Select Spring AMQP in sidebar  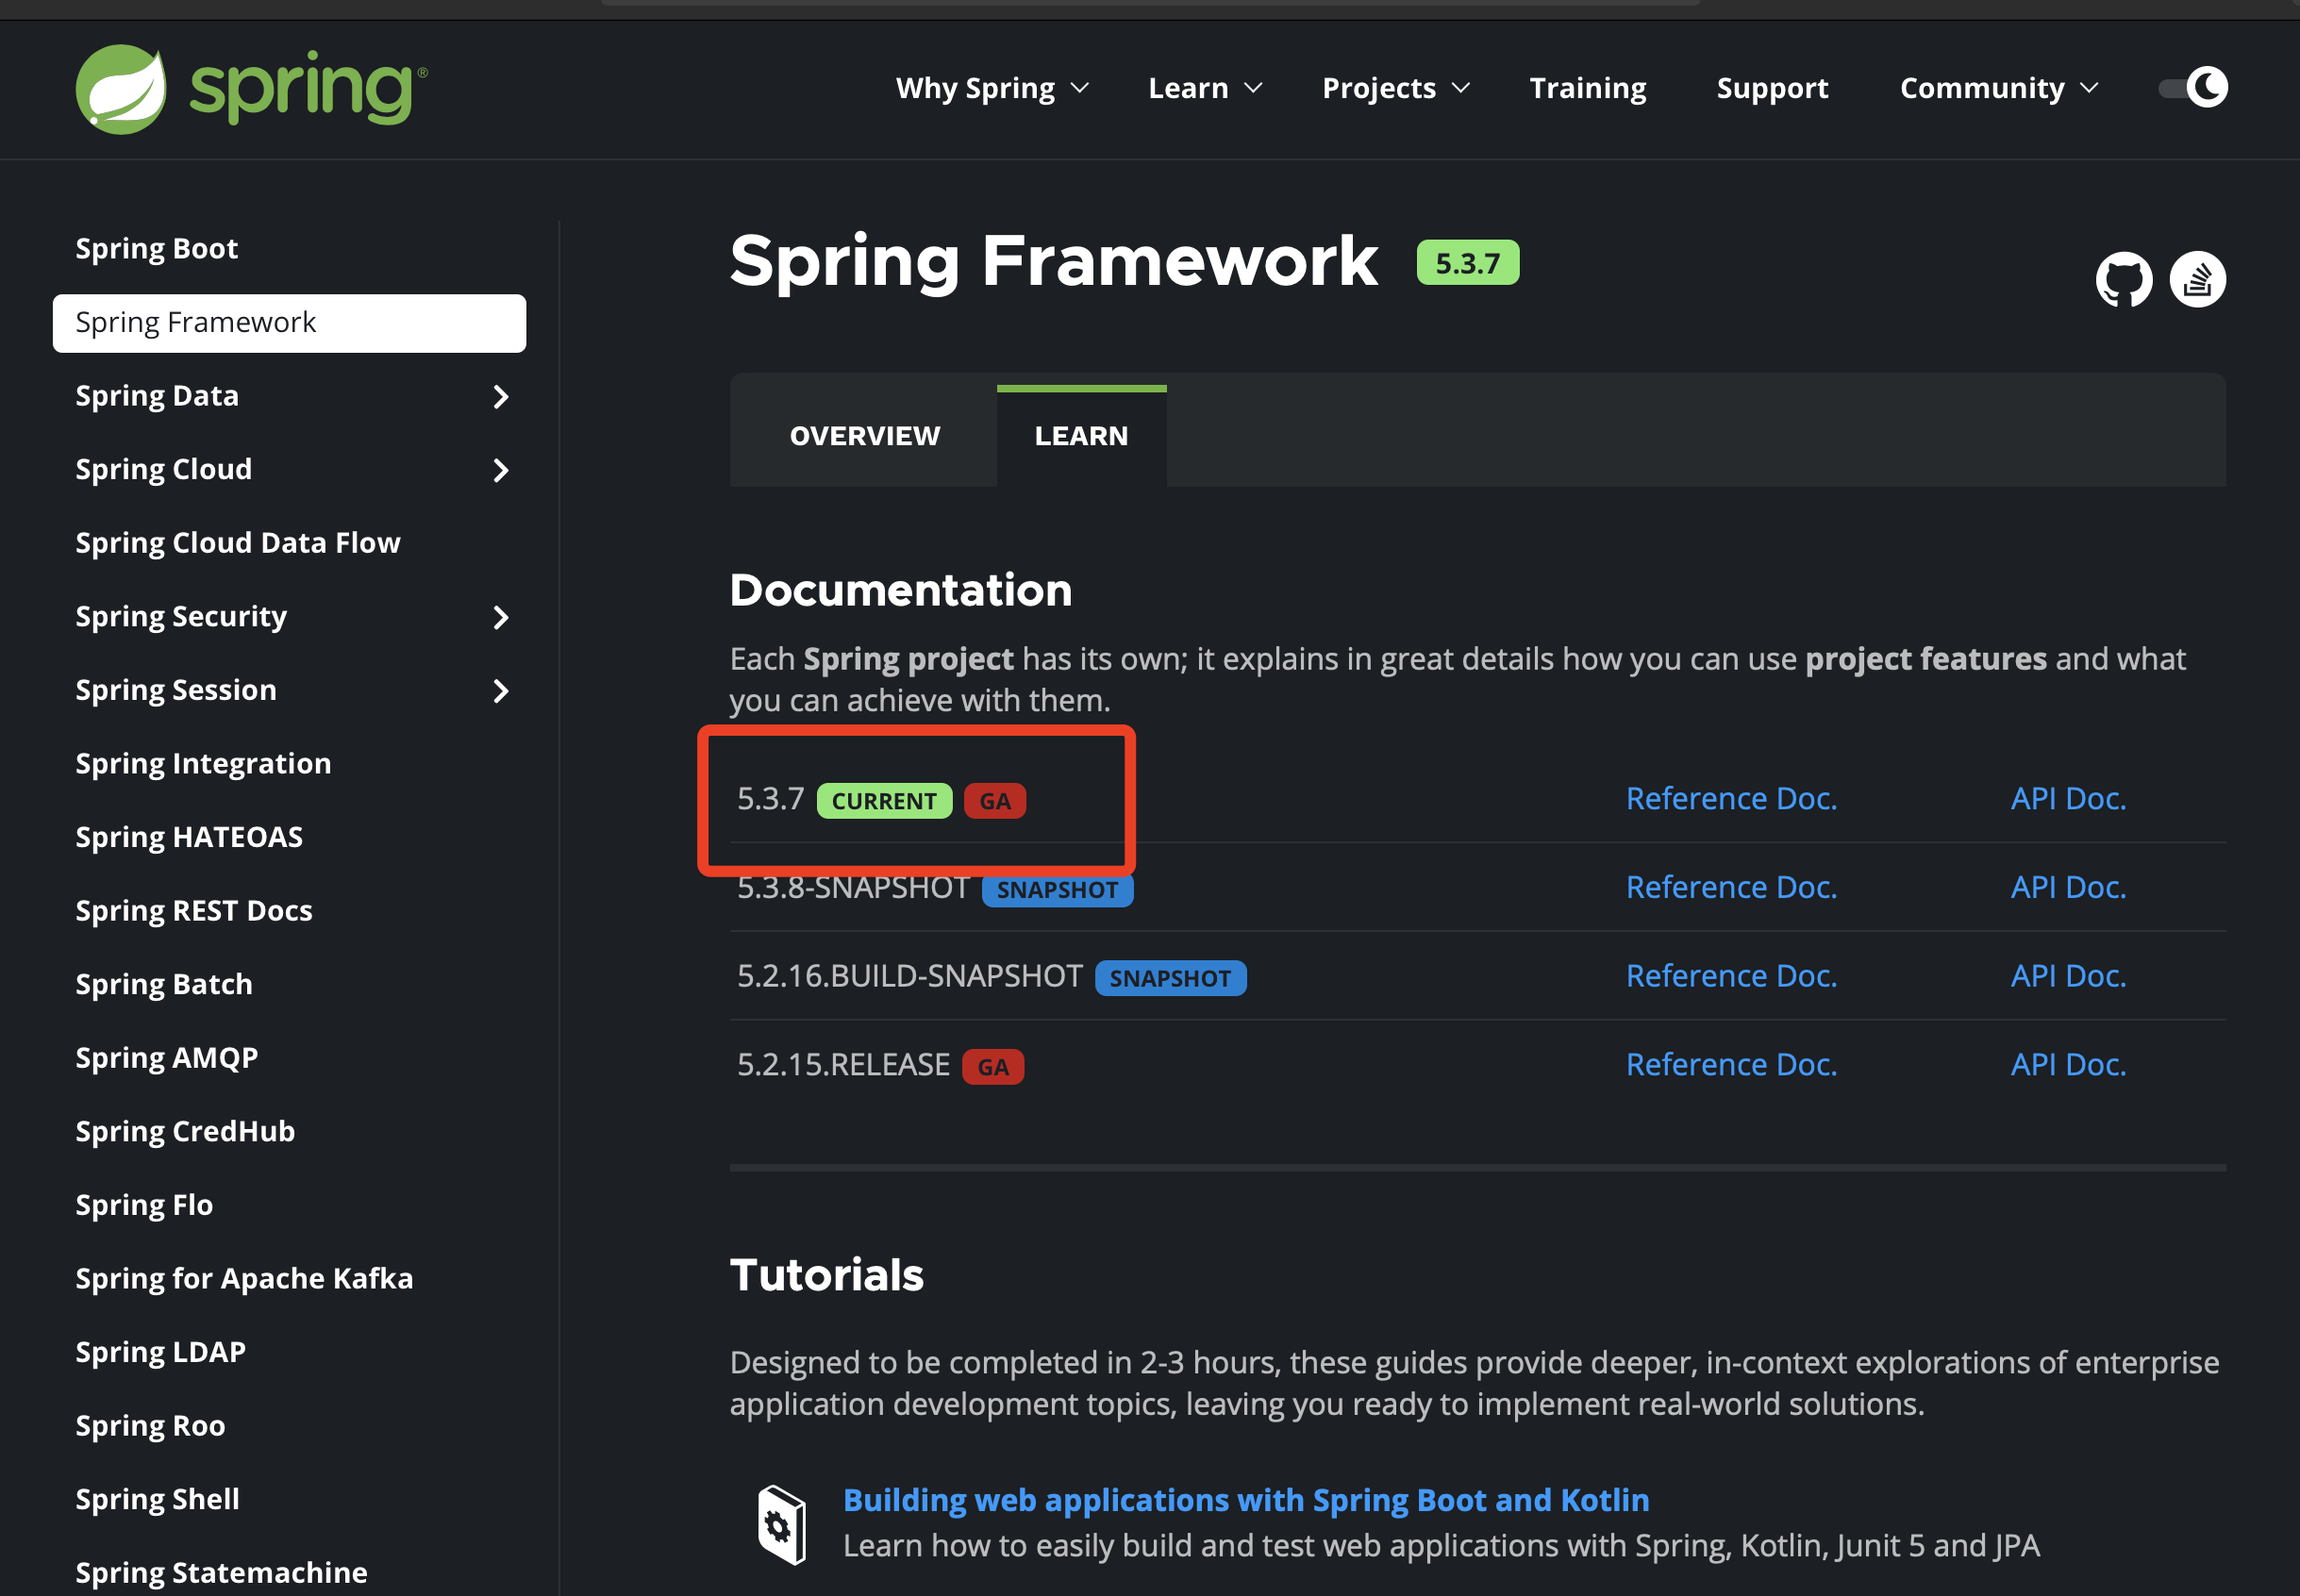click(x=167, y=1057)
